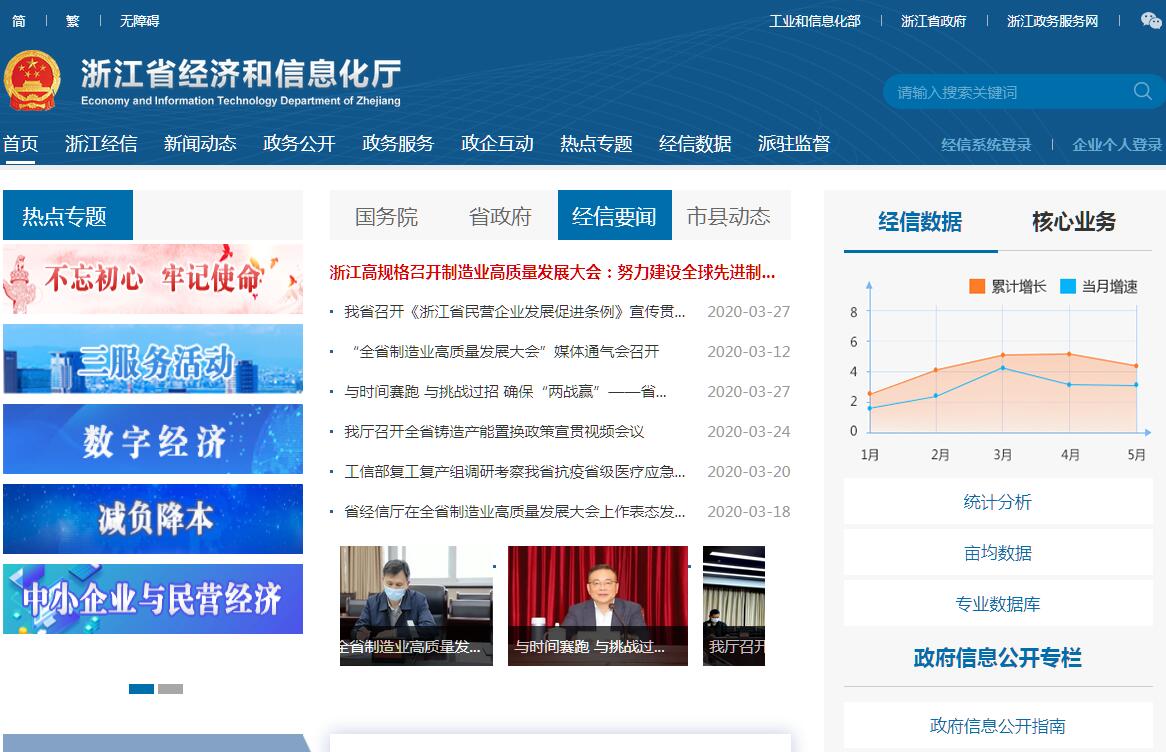The image size is (1166, 752).
Task: Toggle the blue 当月增速 chart legend
Action: (x=1098, y=287)
